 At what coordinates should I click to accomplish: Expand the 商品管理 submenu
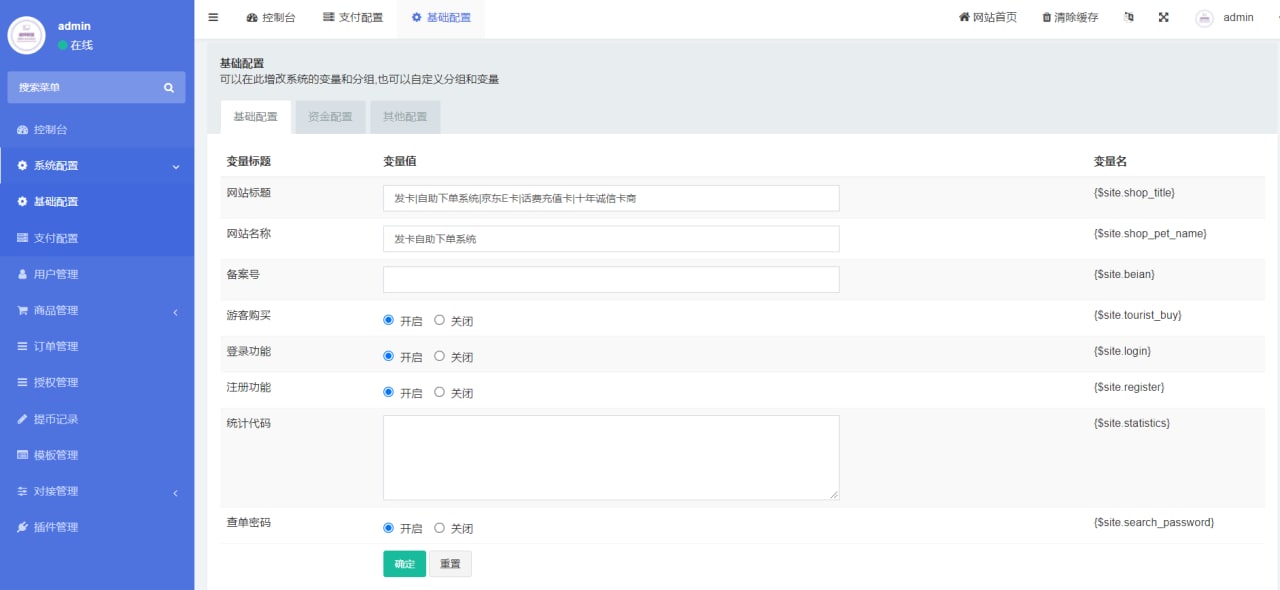[x=176, y=310]
